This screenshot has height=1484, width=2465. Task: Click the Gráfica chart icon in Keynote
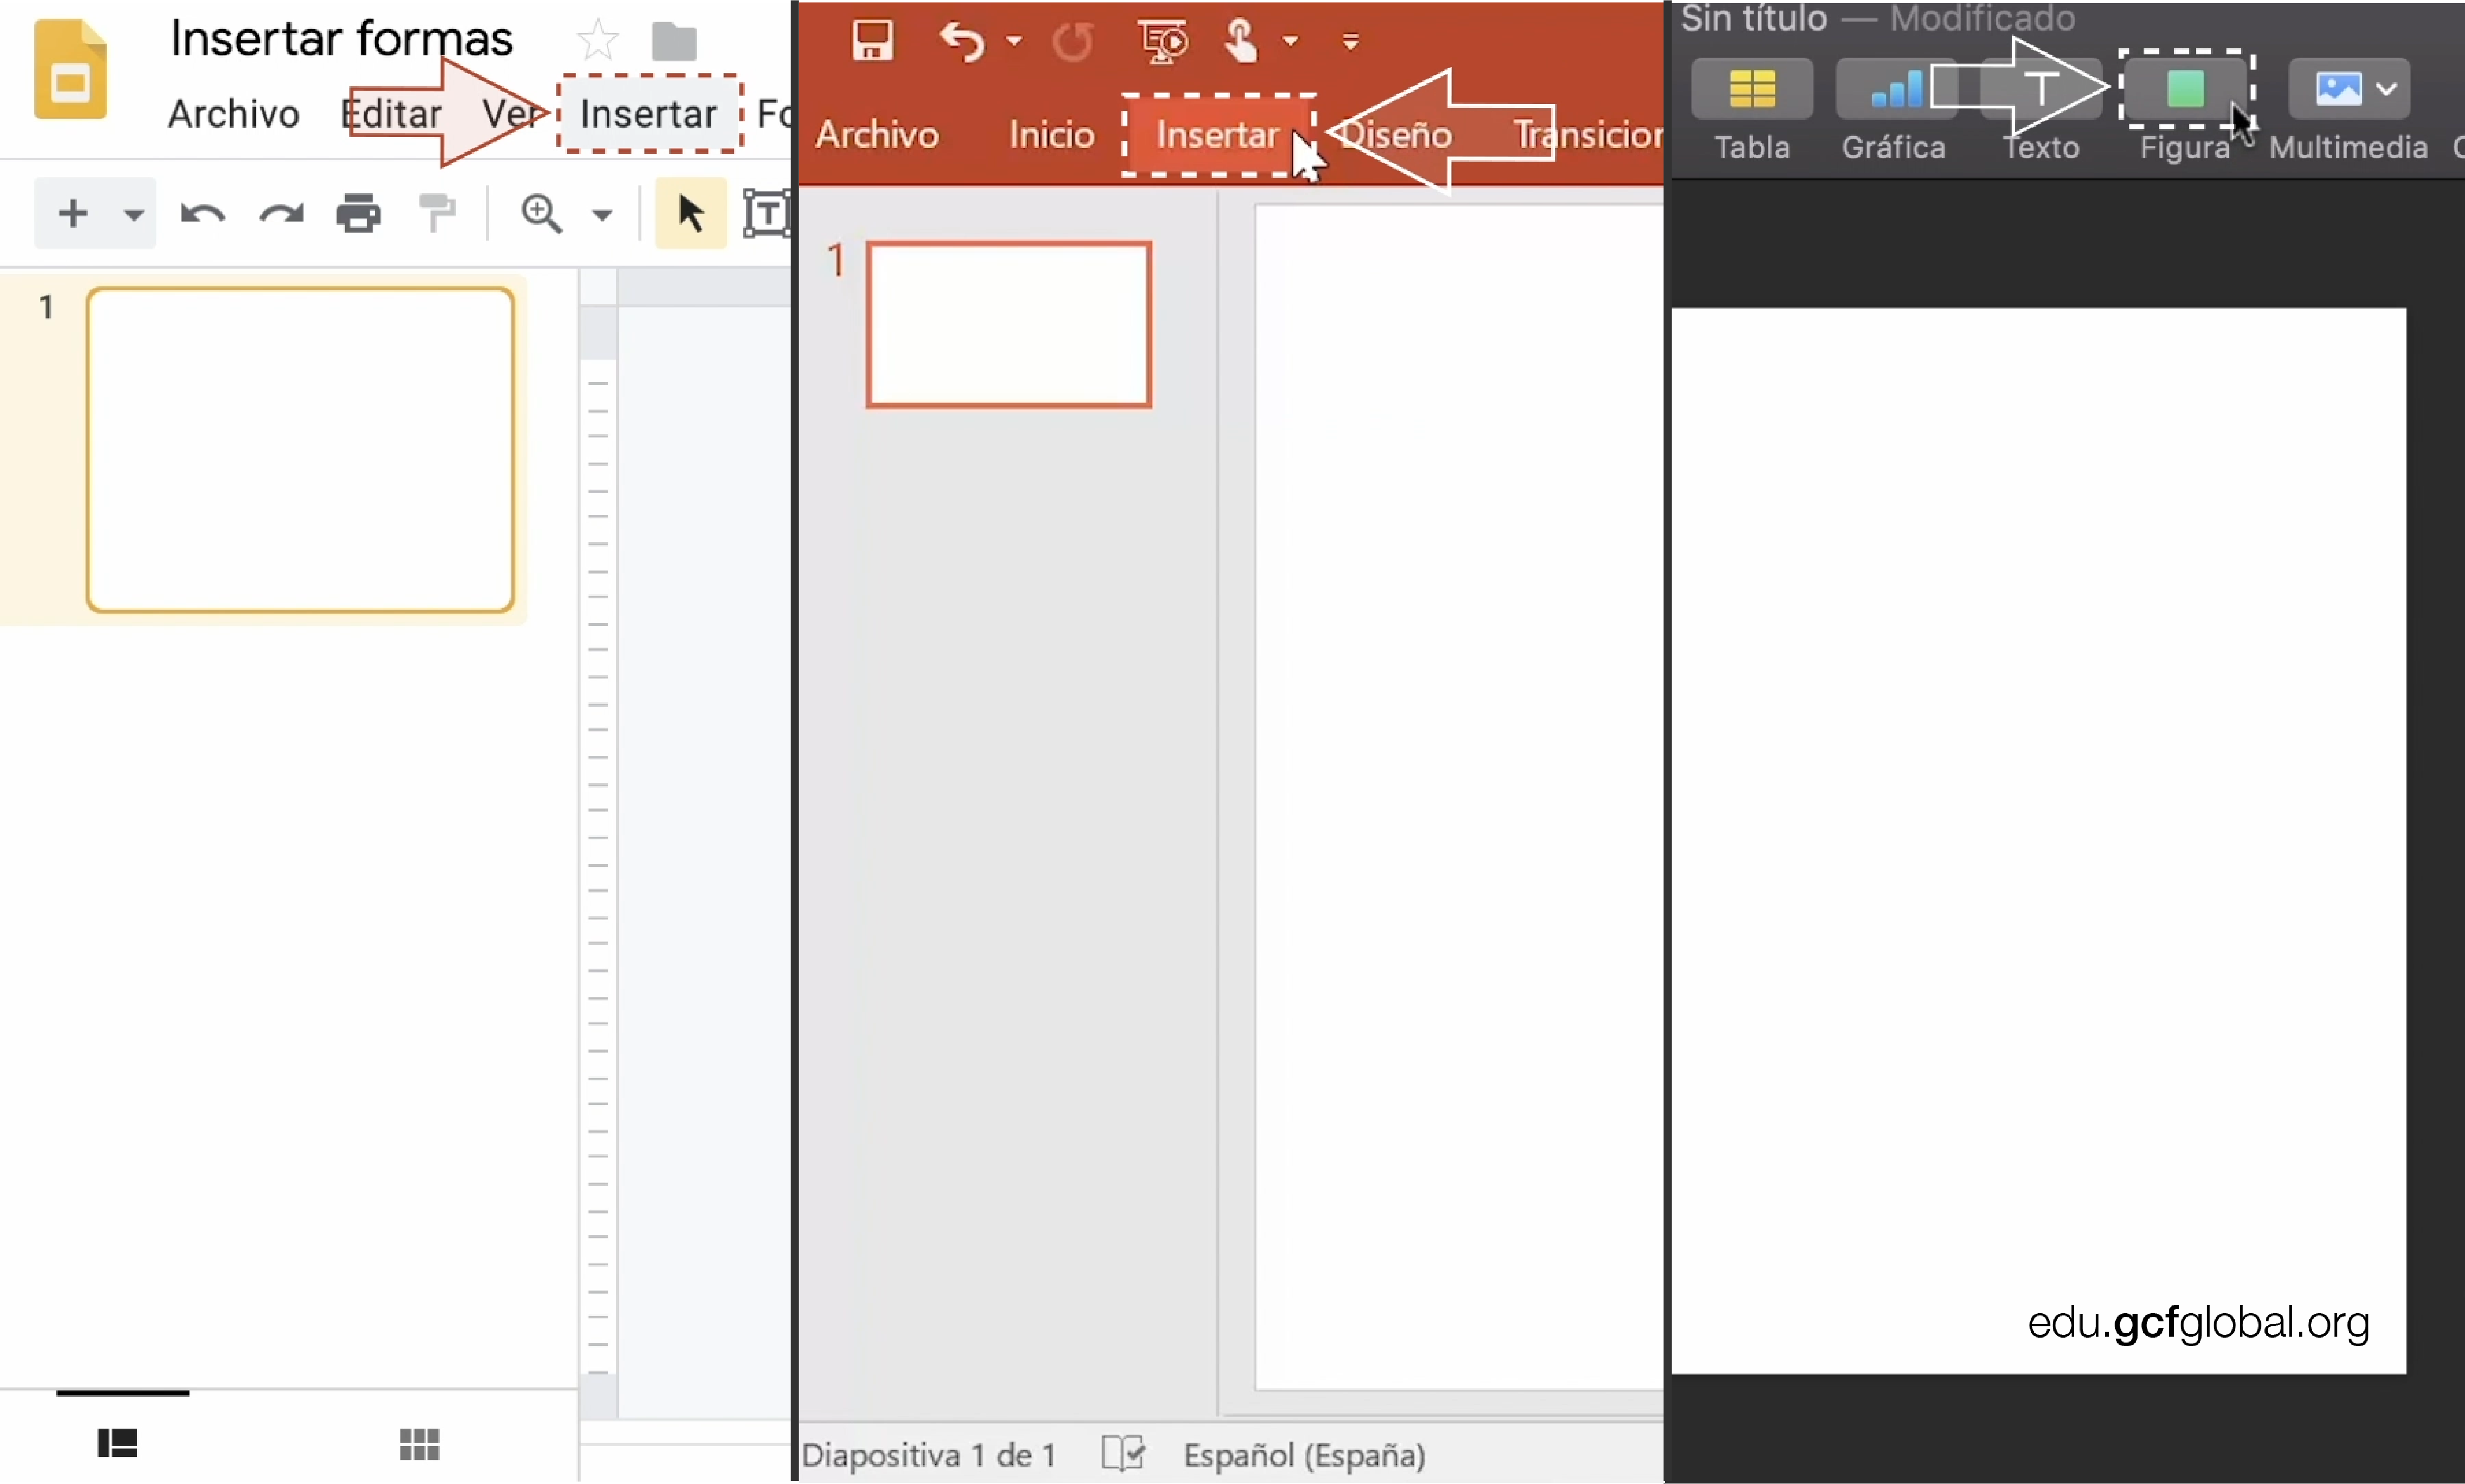(1895, 89)
